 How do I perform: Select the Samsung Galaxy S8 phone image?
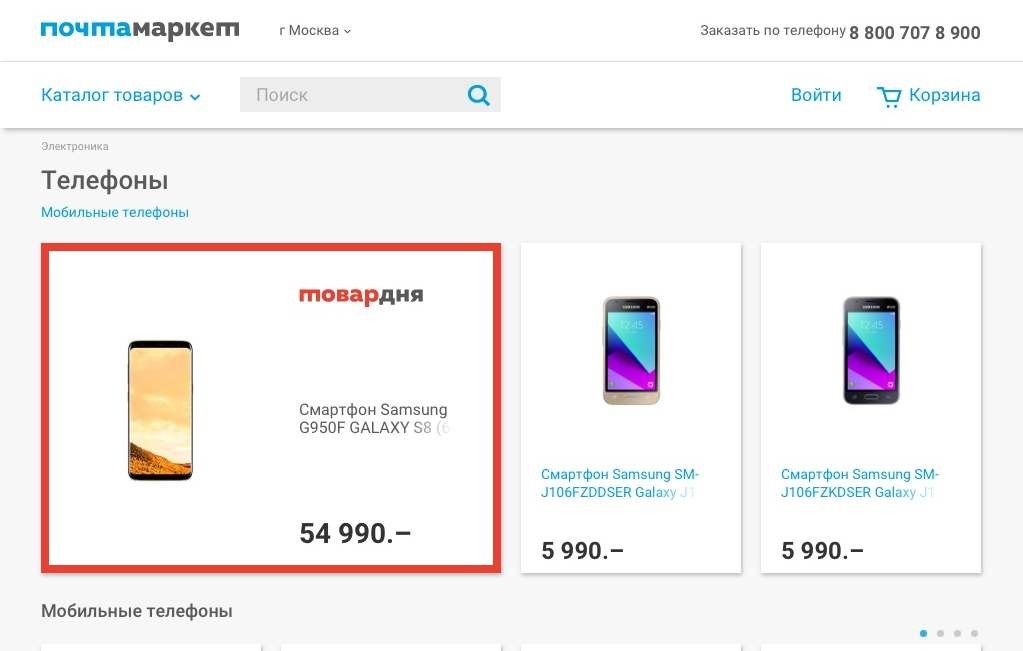click(x=160, y=410)
